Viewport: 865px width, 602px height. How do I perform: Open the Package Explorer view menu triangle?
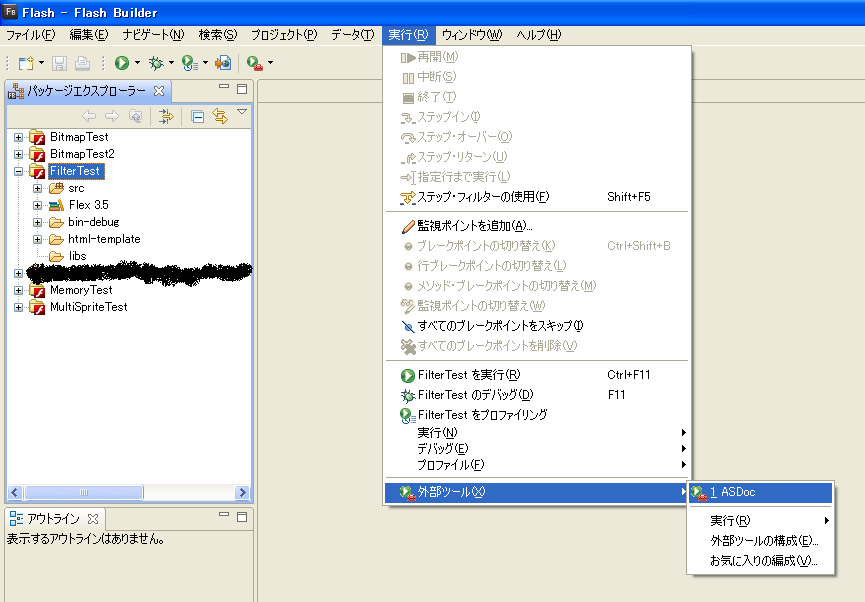241,112
